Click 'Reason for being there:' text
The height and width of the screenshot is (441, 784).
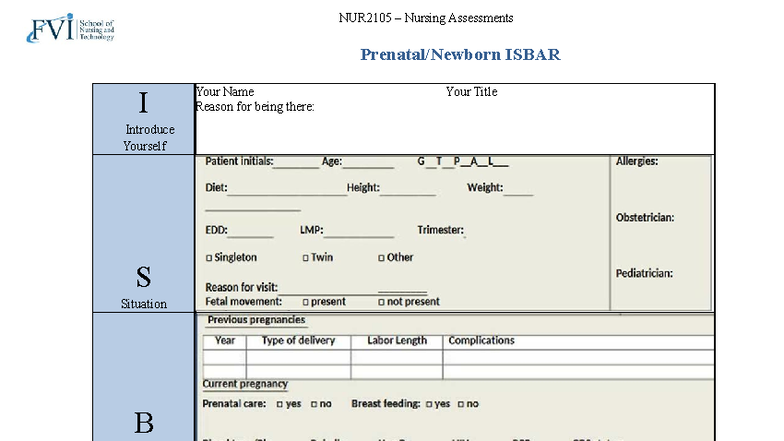(x=255, y=107)
